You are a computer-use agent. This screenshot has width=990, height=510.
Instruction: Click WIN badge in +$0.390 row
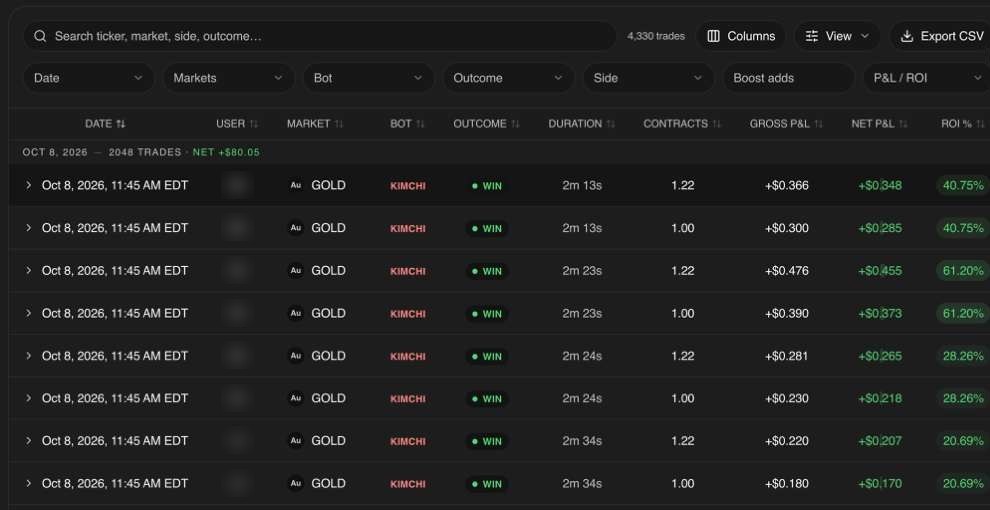tap(487, 314)
